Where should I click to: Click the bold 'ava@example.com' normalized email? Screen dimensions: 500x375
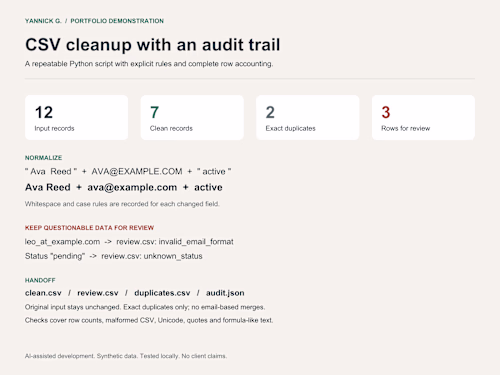coord(132,187)
